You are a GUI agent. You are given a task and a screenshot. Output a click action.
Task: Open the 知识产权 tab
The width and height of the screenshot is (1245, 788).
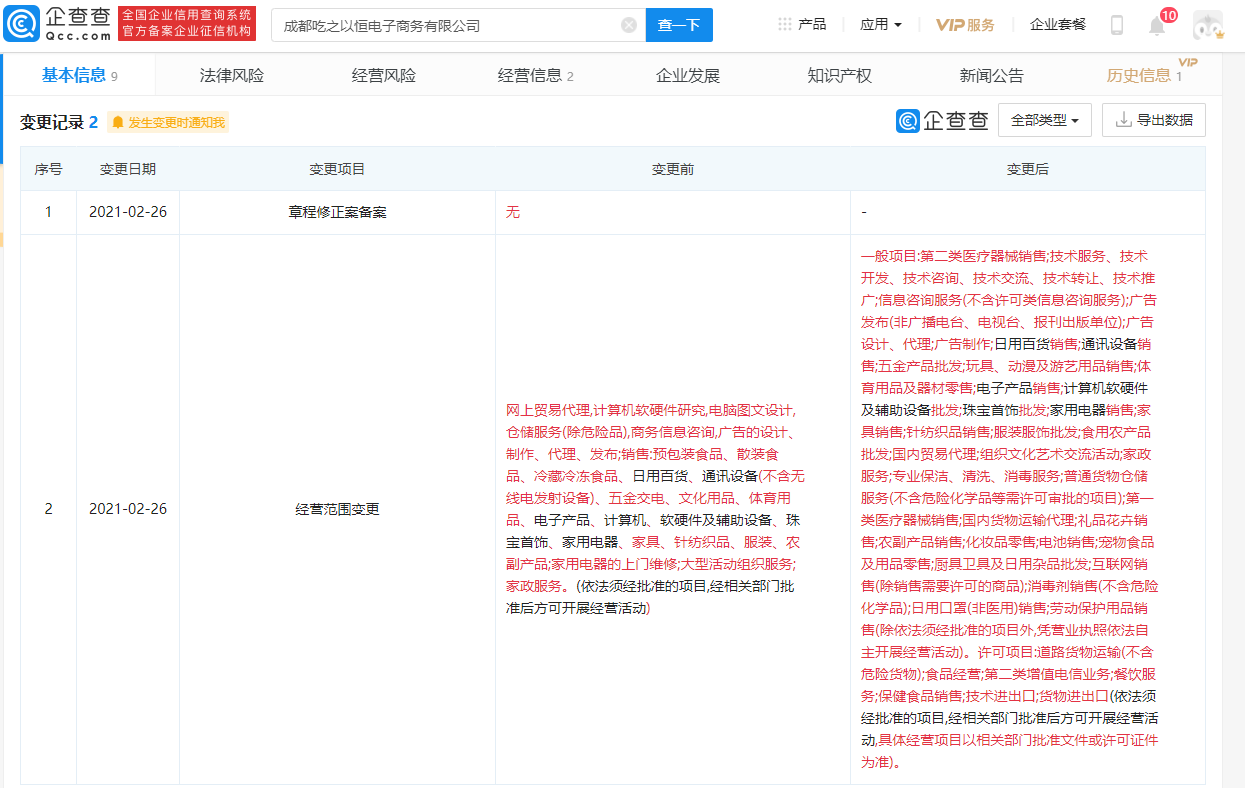840,75
